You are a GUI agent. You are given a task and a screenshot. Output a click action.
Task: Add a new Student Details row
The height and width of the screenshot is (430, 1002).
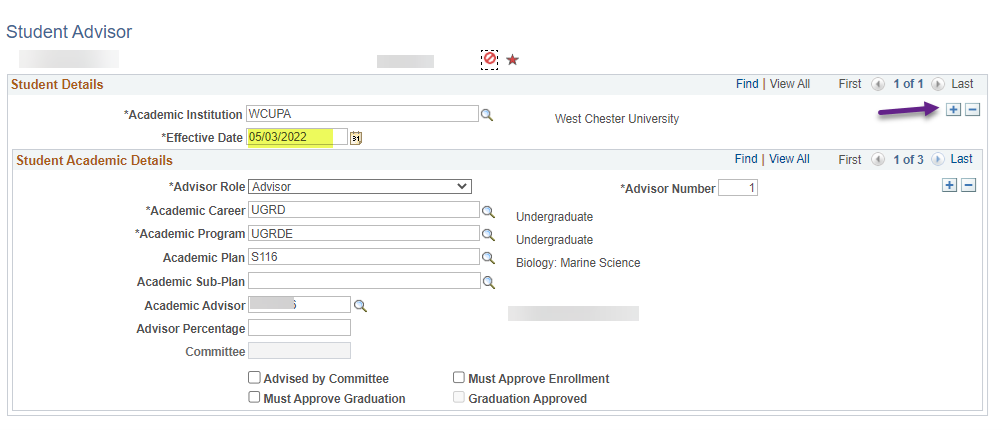click(x=952, y=109)
